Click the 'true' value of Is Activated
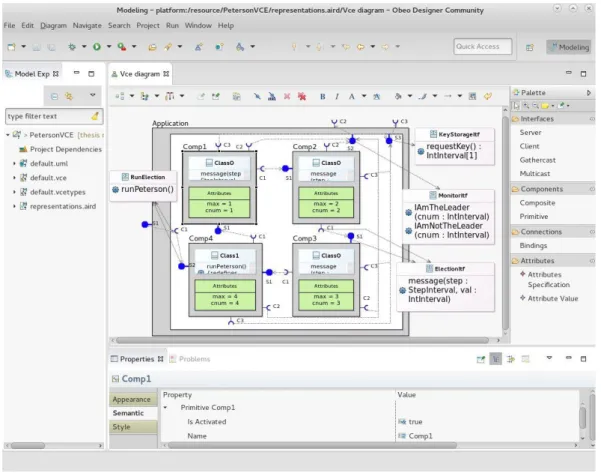Viewport: 601px width, 473px height. [415, 422]
